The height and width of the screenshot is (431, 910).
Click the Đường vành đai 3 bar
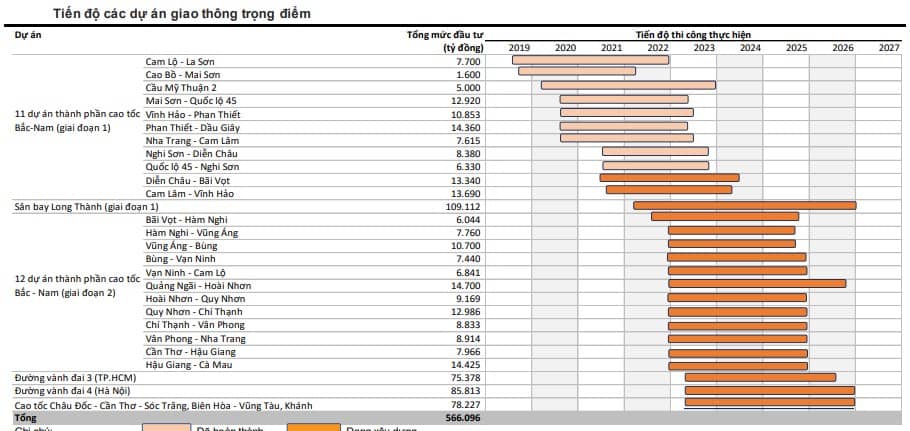pyautogui.click(x=760, y=377)
